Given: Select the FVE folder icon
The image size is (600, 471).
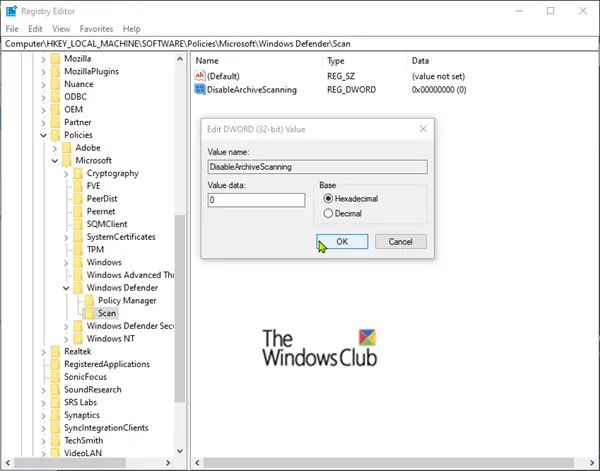Looking at the screenshot, I should coord(78,186).
